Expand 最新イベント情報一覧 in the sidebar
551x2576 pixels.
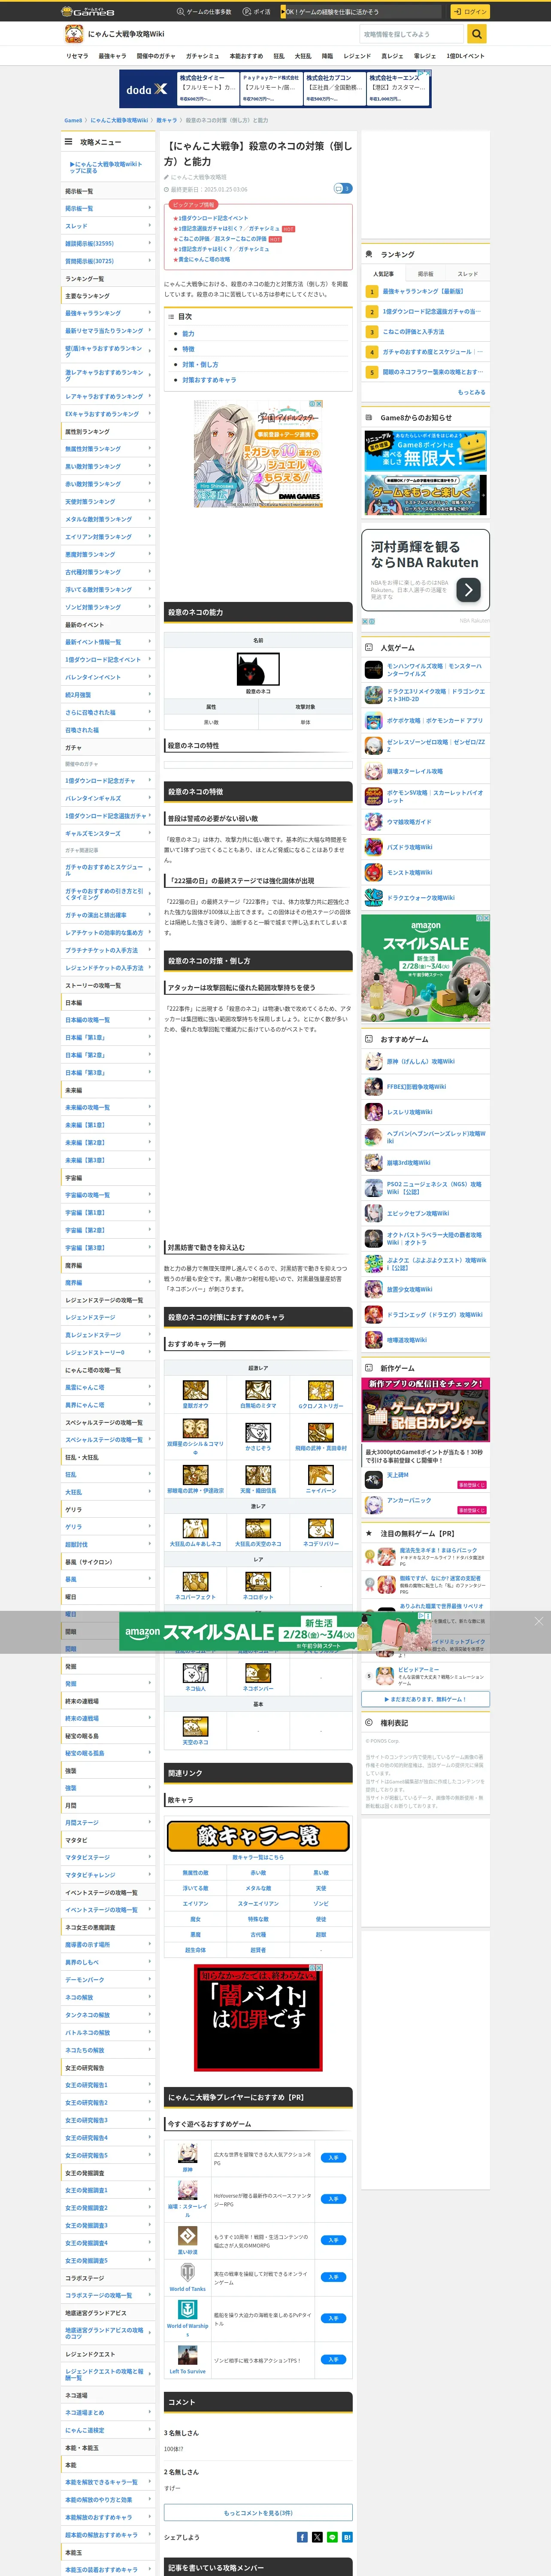(108, 642)
